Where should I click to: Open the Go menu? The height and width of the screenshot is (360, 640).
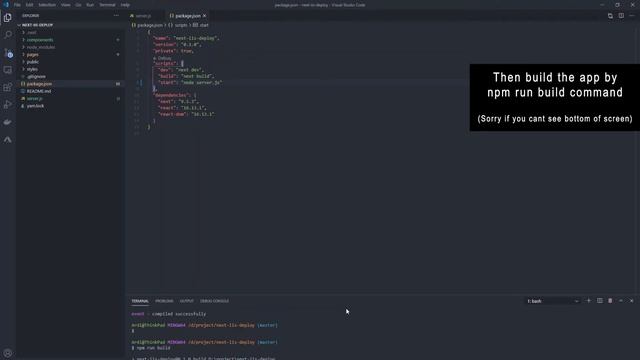pyautogui.click(x=78, y=5)
